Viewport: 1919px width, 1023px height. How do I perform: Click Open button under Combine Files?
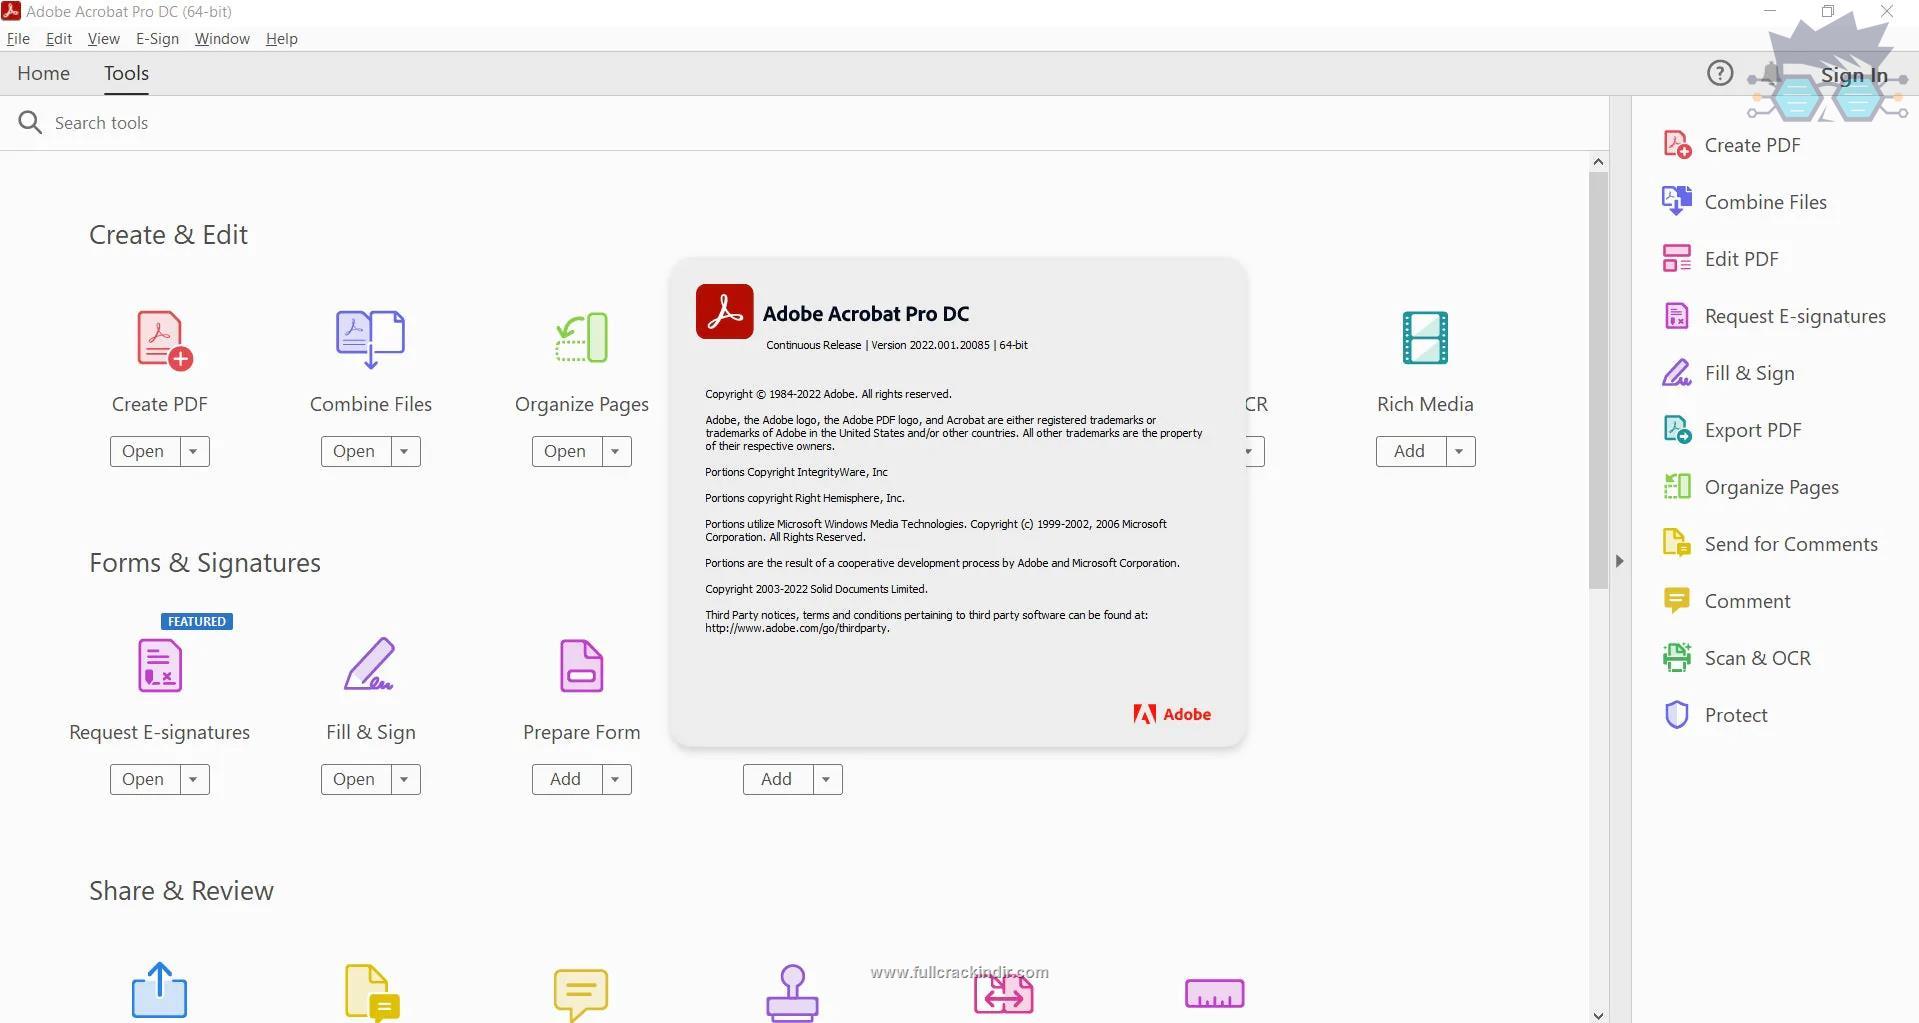coord(356,451)
